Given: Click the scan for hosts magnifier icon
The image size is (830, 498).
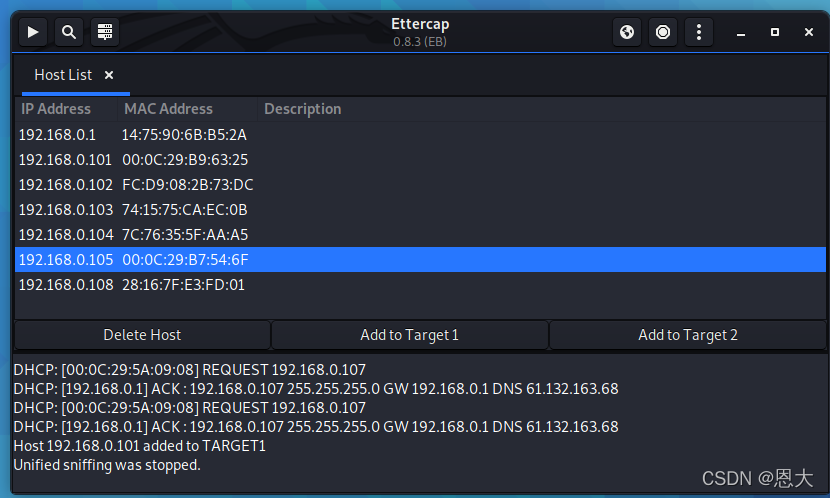Looking at the screenshot, I should pos(69,32).
